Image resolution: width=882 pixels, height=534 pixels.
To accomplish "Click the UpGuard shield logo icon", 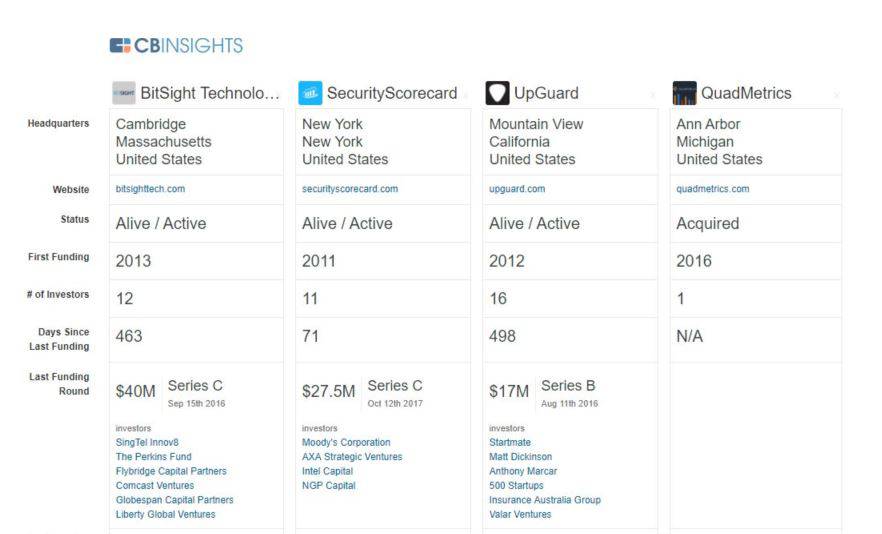I will point(497,93).
